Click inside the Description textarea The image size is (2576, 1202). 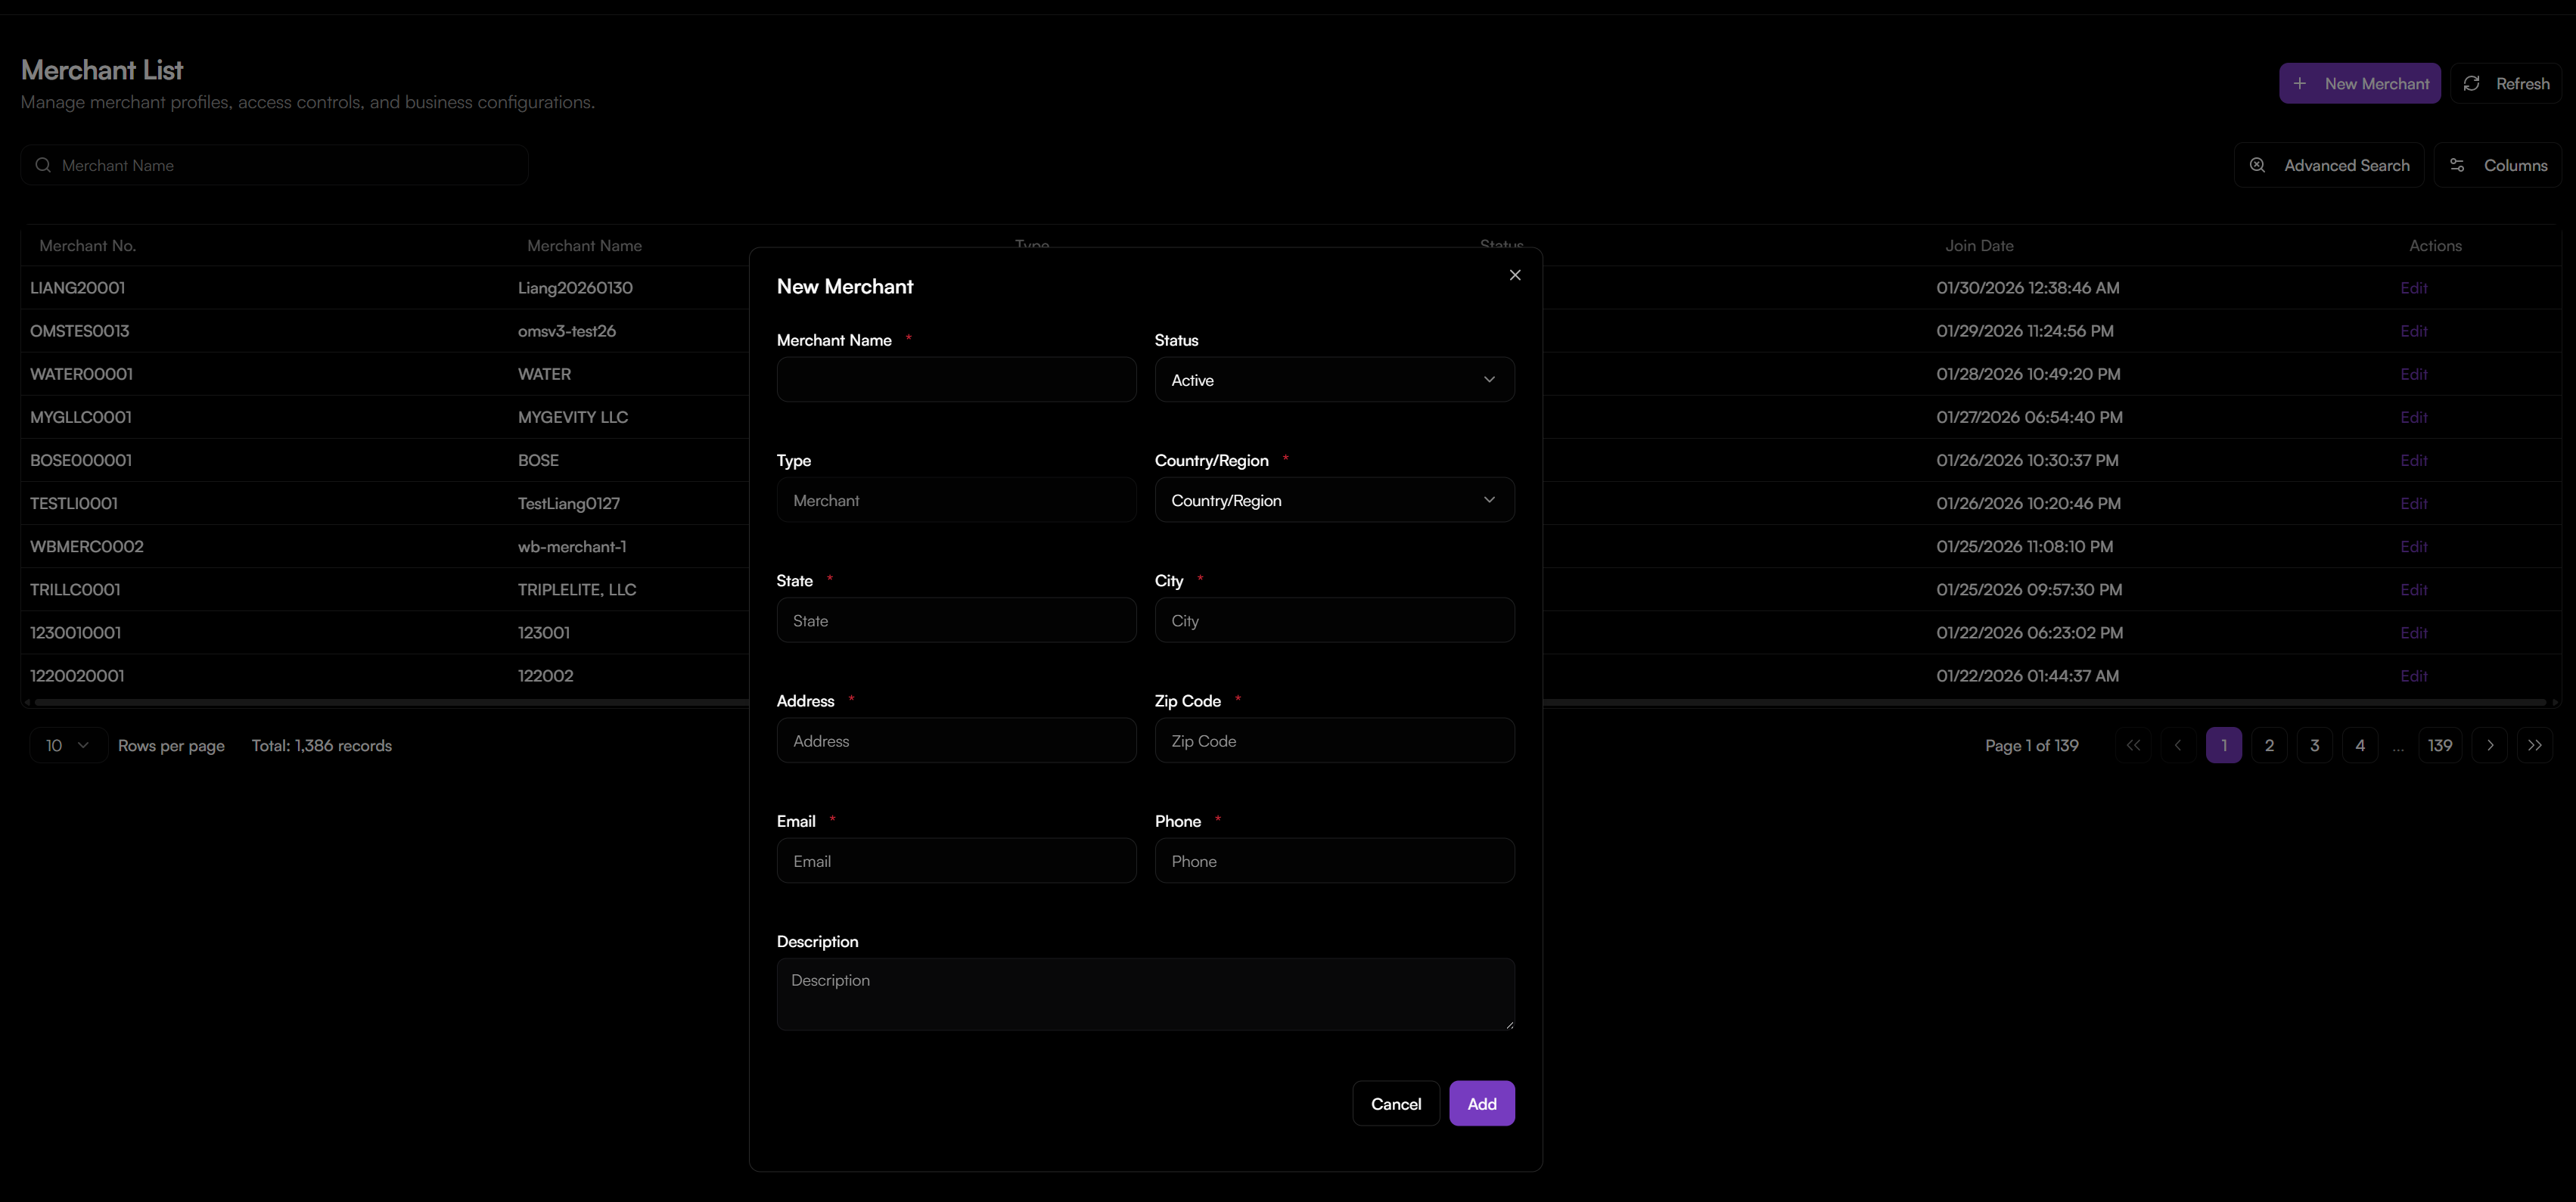coord(1145,995)
